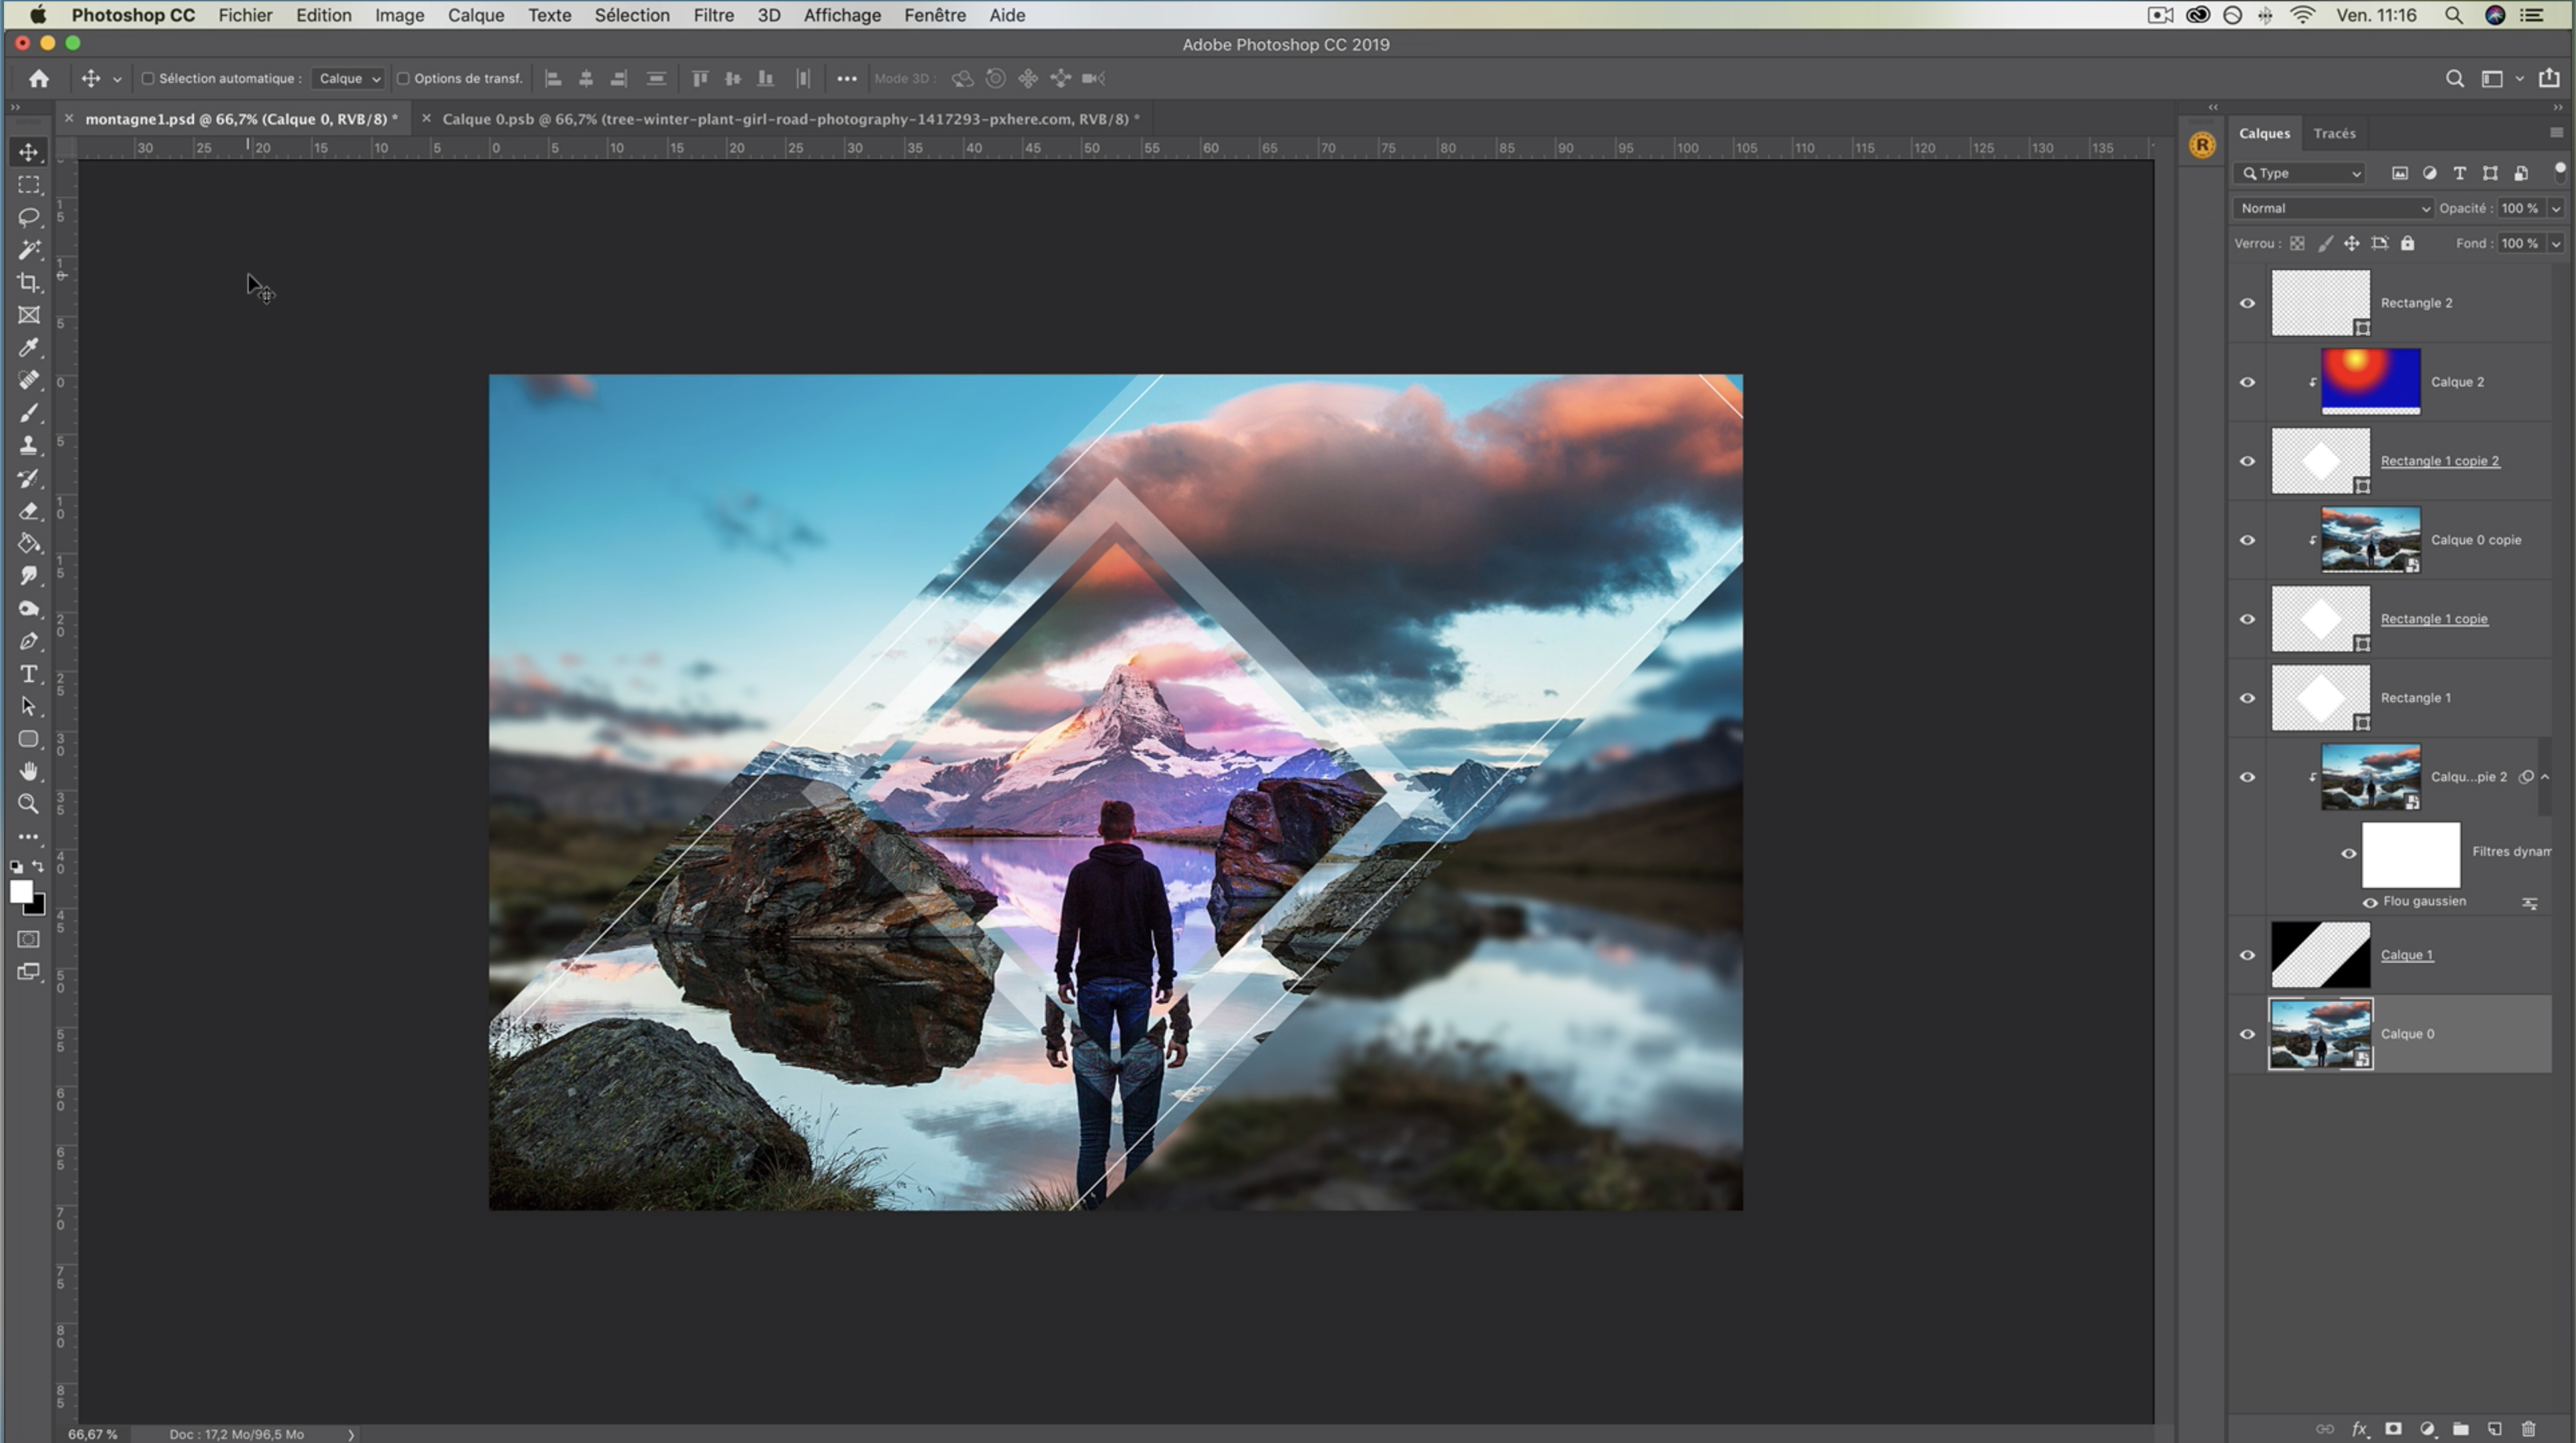Select the Zoom tool in toolbar
The width and height of the screenshot is (2576, 1443).
pos(28,804)
